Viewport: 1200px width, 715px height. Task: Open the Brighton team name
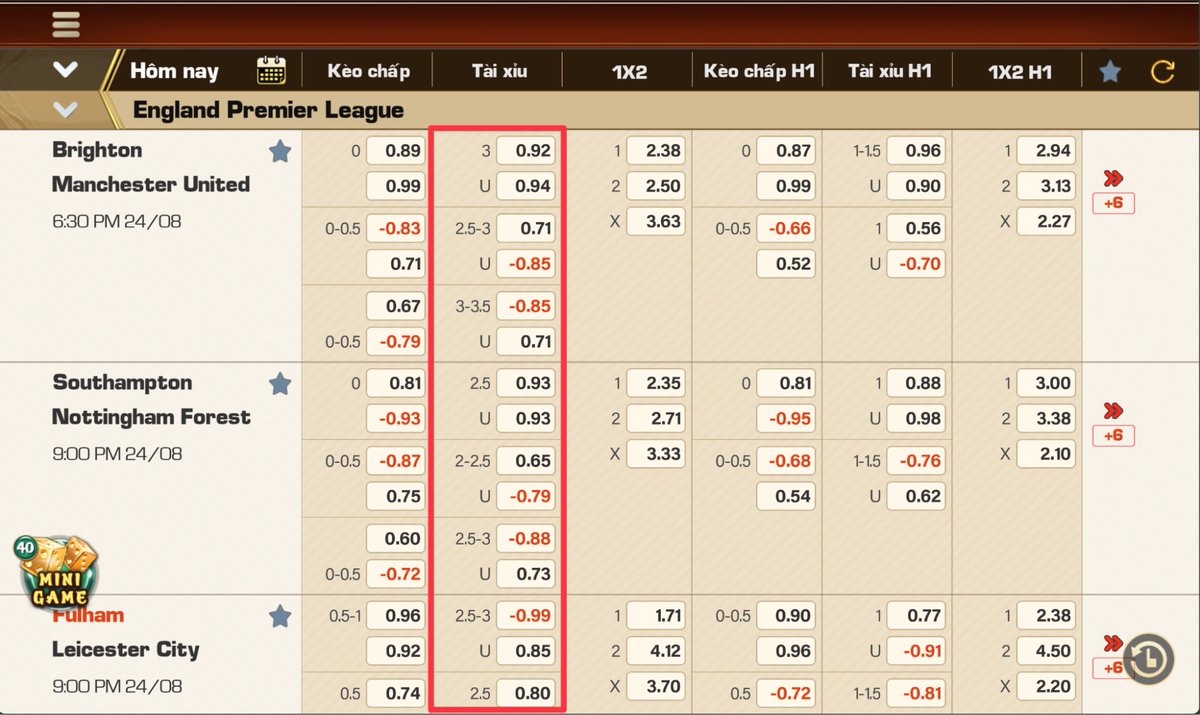click(x=97, y=150)
